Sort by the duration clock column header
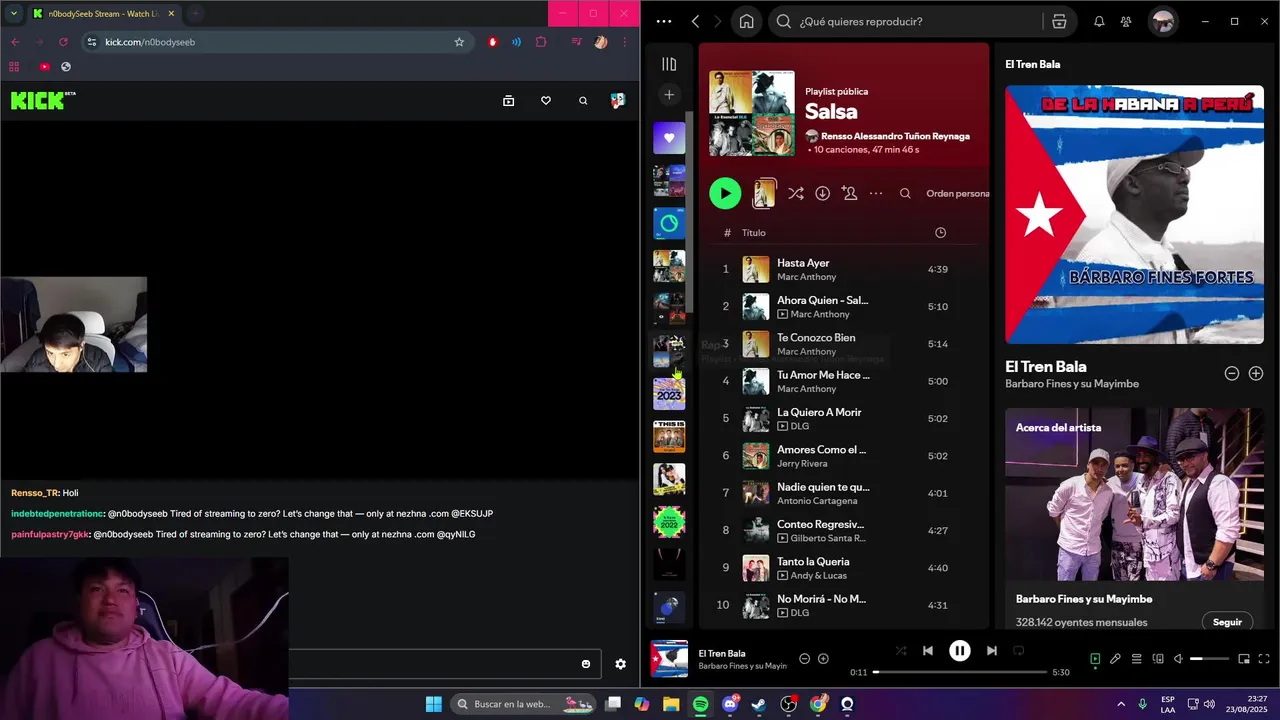Image resolution: width=1280 pixels, height=720 pixels. [940, 233]
